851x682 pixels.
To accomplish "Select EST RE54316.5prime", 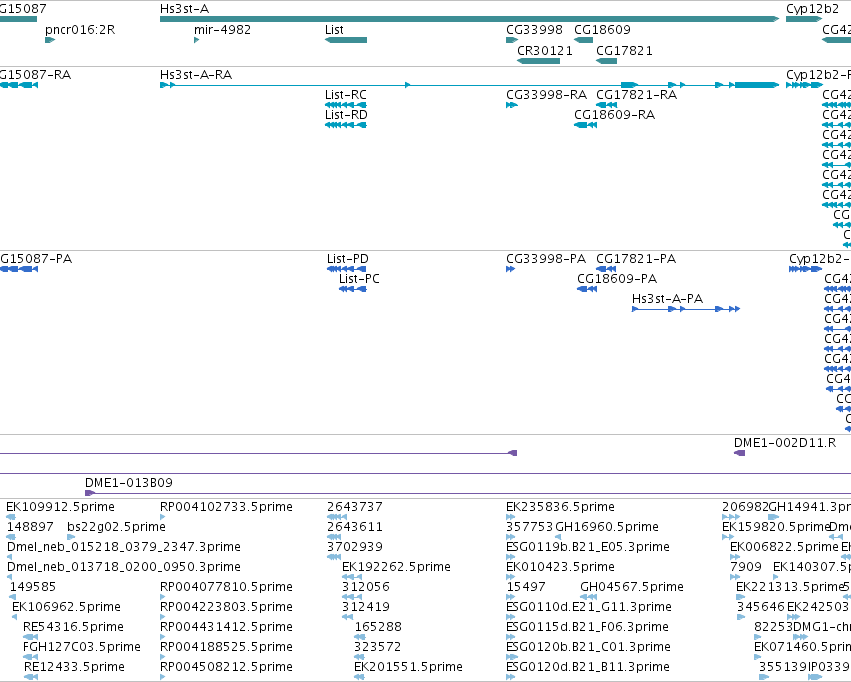I will pos(73,627).
